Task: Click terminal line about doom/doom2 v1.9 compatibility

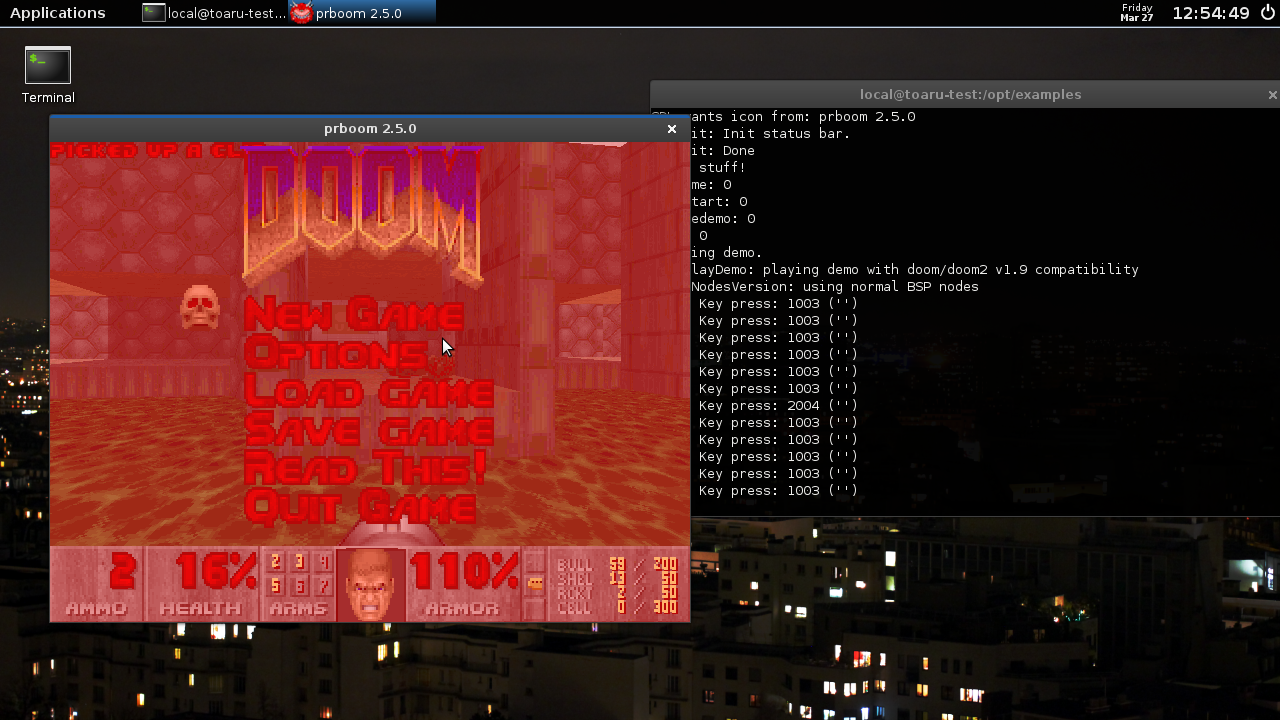Action: point(914,269)
